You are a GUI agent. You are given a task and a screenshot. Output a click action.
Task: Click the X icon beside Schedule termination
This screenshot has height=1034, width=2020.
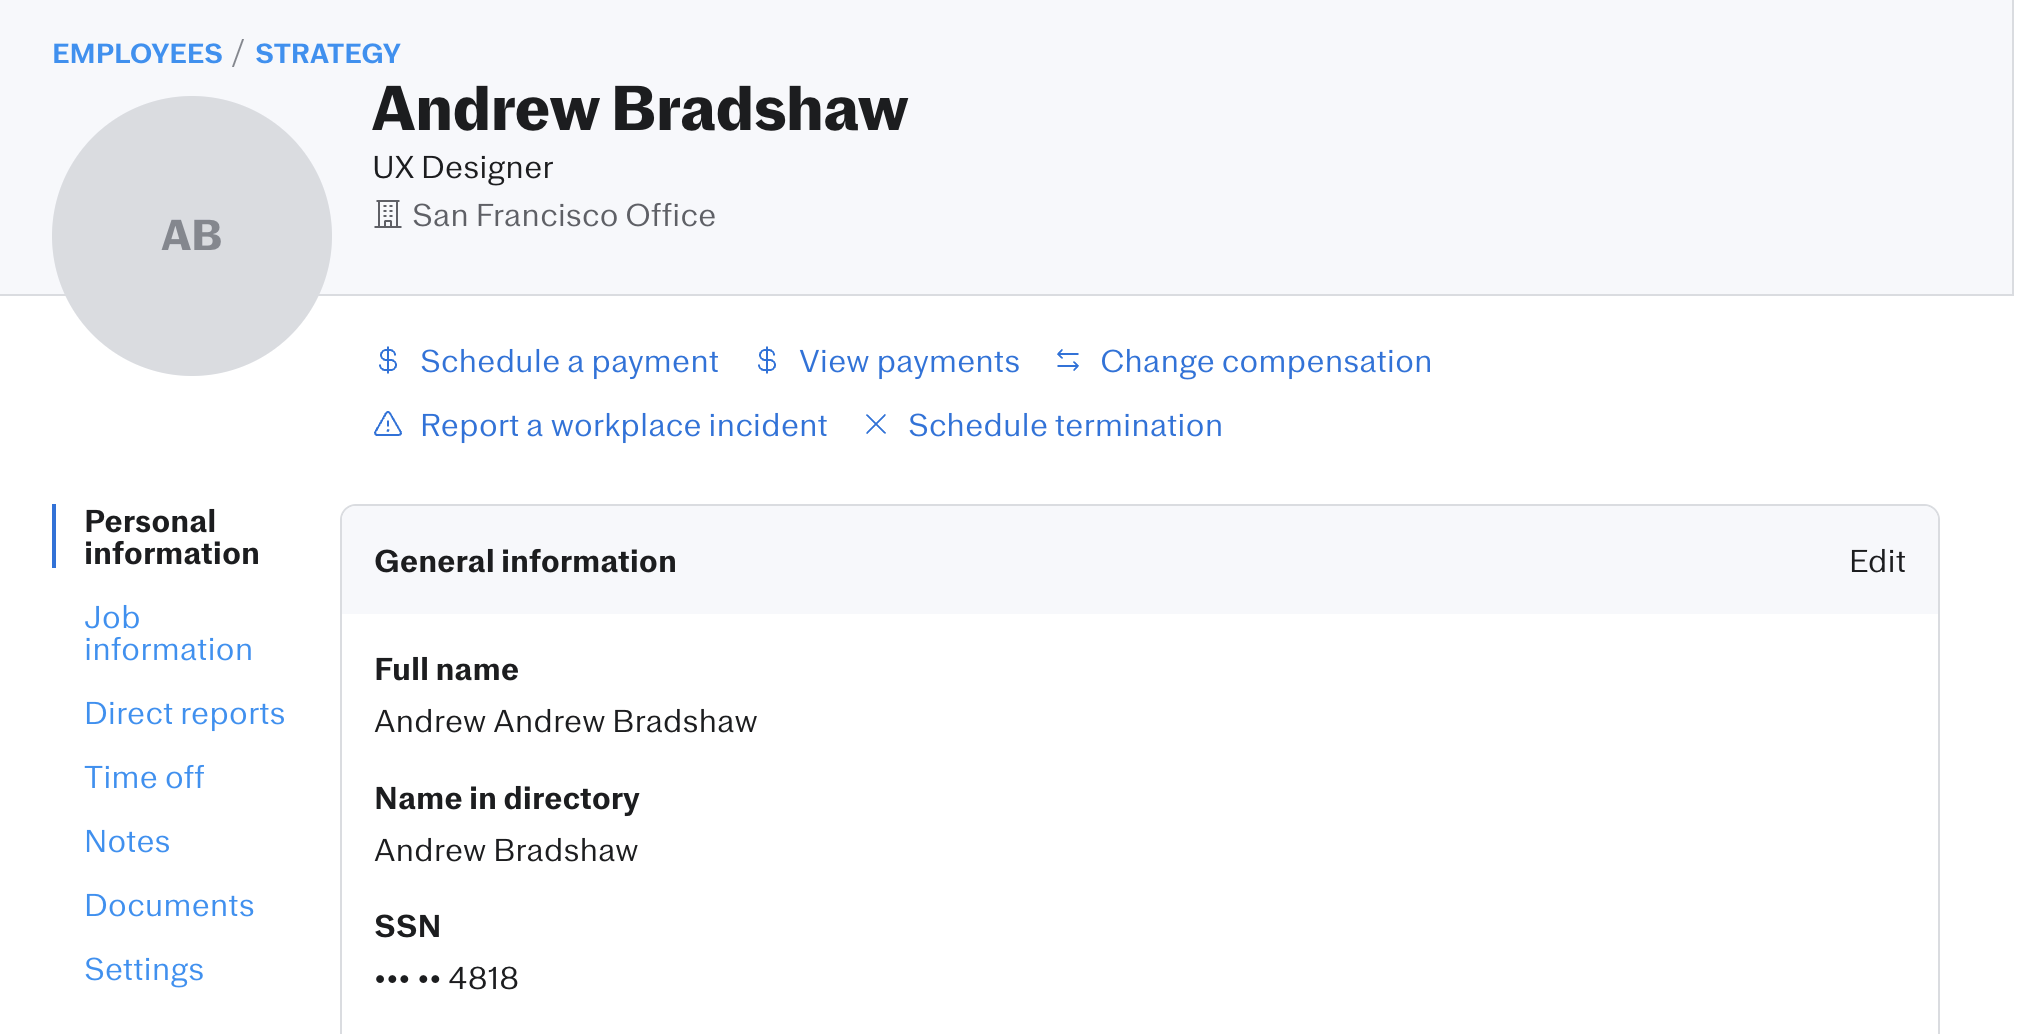876,425
